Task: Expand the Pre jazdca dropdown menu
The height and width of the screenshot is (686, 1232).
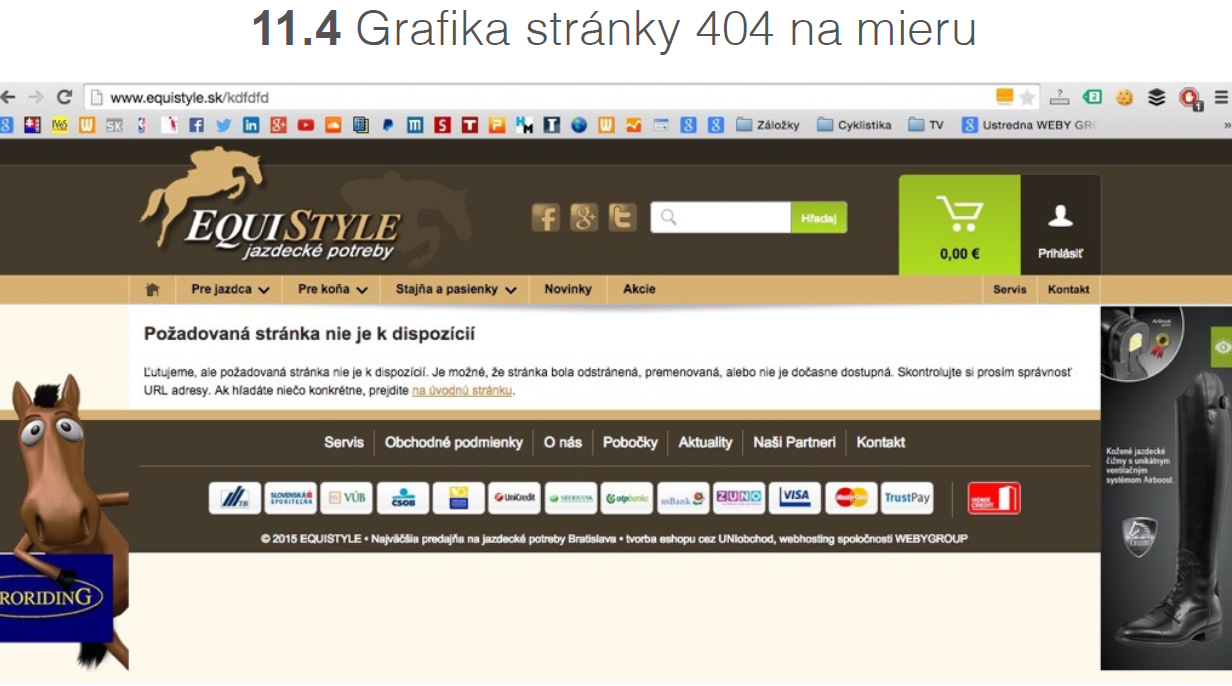Action: [230, 290]
